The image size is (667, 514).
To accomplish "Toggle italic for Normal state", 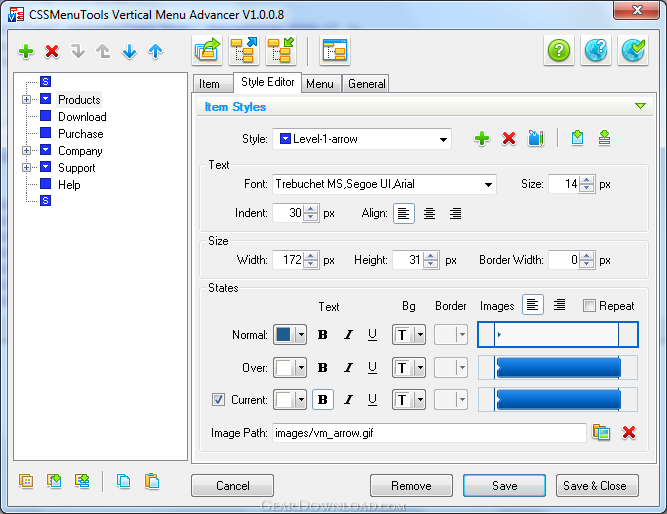I will (348, 335).
